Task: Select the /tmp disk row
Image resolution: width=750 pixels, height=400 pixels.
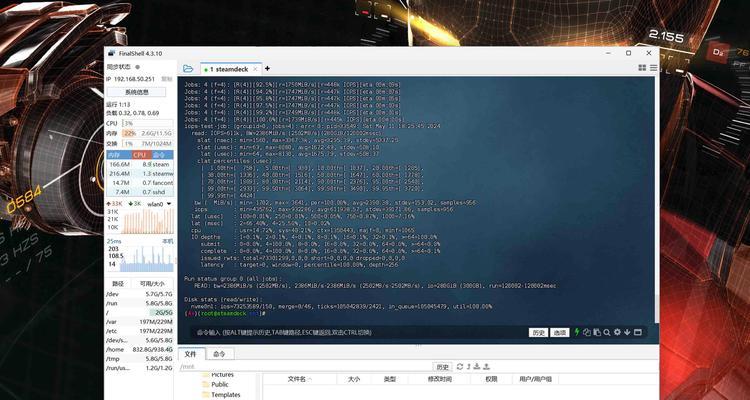Action: (140, 358)
